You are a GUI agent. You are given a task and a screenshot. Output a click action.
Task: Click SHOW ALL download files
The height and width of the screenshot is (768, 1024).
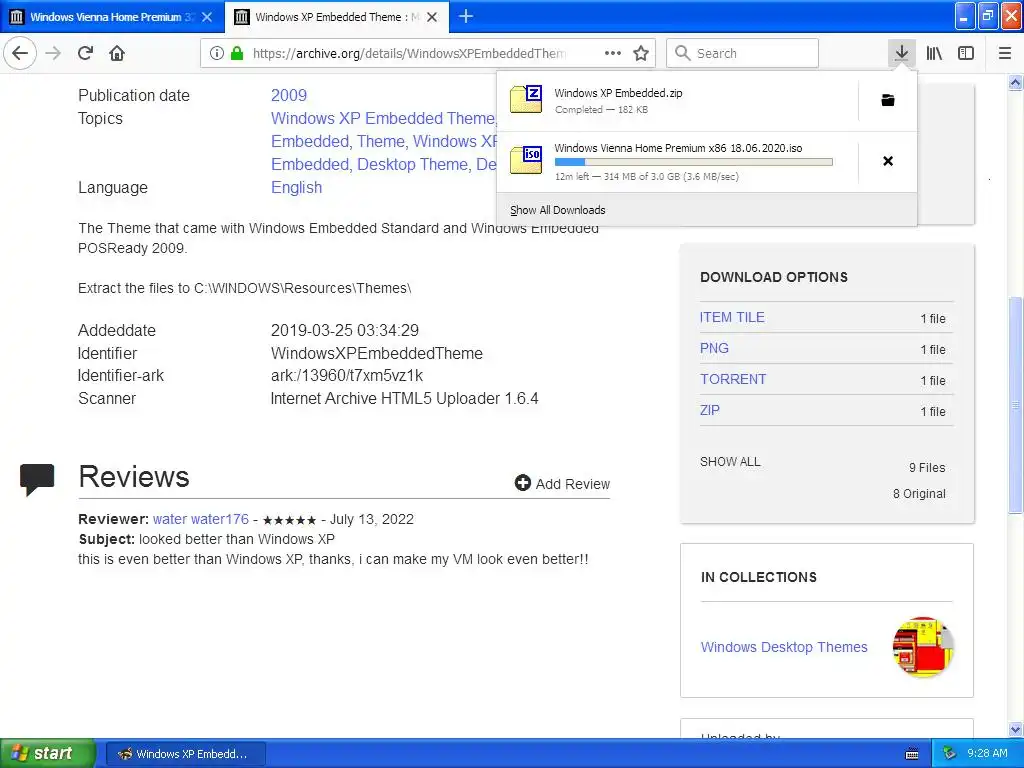(x=730, y=462)
